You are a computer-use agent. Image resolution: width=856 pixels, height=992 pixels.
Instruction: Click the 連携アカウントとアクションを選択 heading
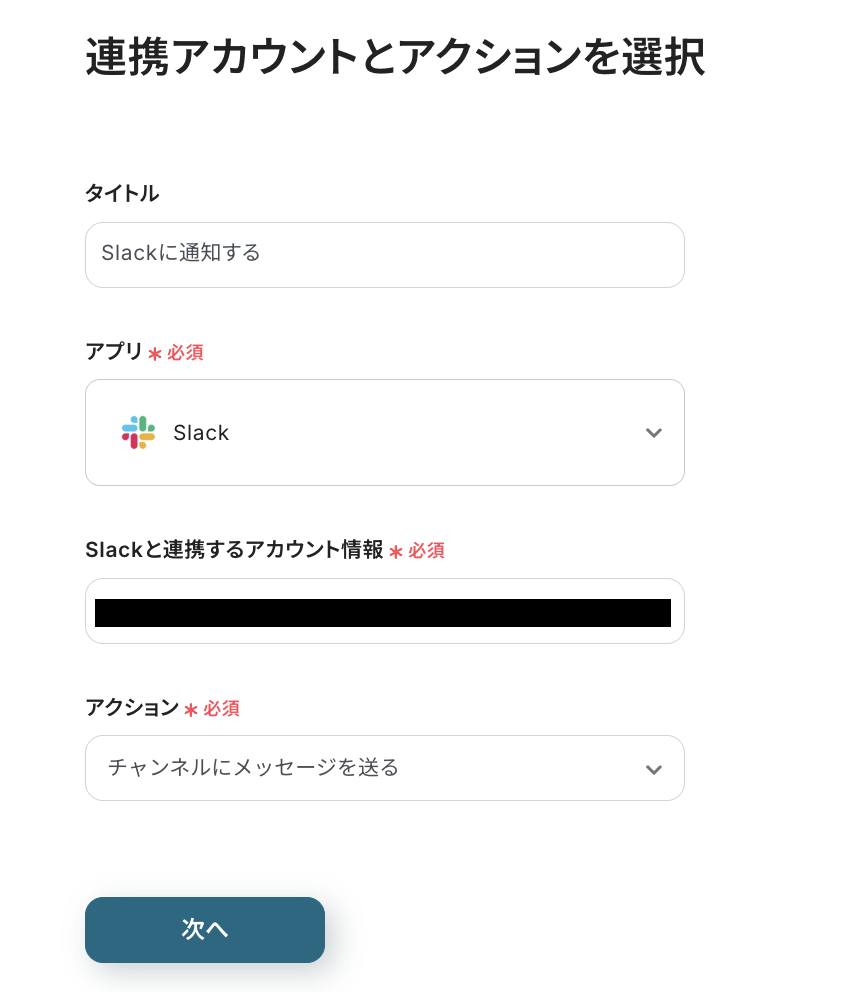(395, 58)
